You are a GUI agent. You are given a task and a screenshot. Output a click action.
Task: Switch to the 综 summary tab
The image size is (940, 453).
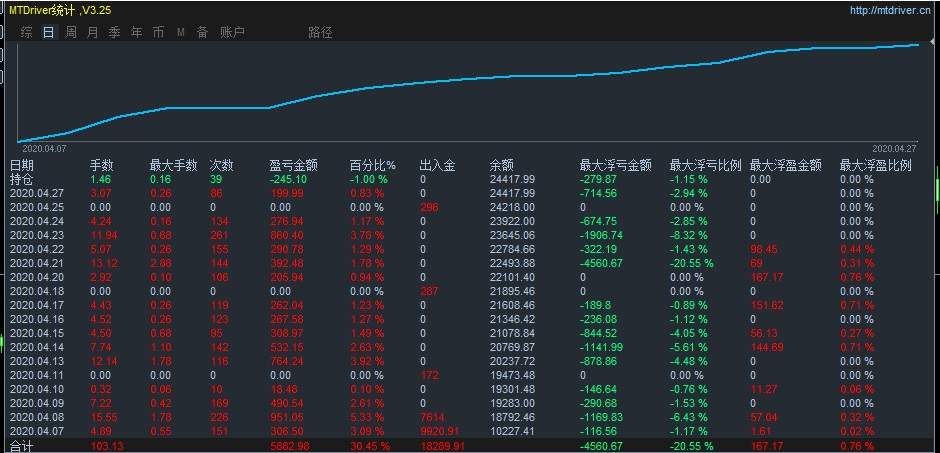pos(26,32)
